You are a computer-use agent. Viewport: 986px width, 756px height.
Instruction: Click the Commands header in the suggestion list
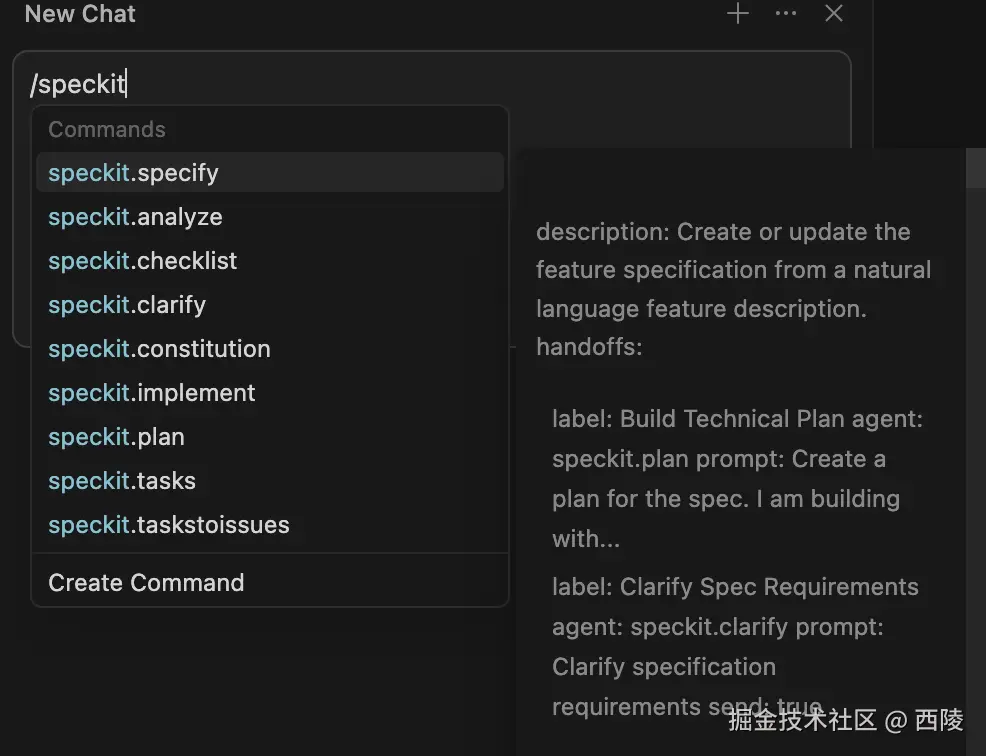point(107,130)
